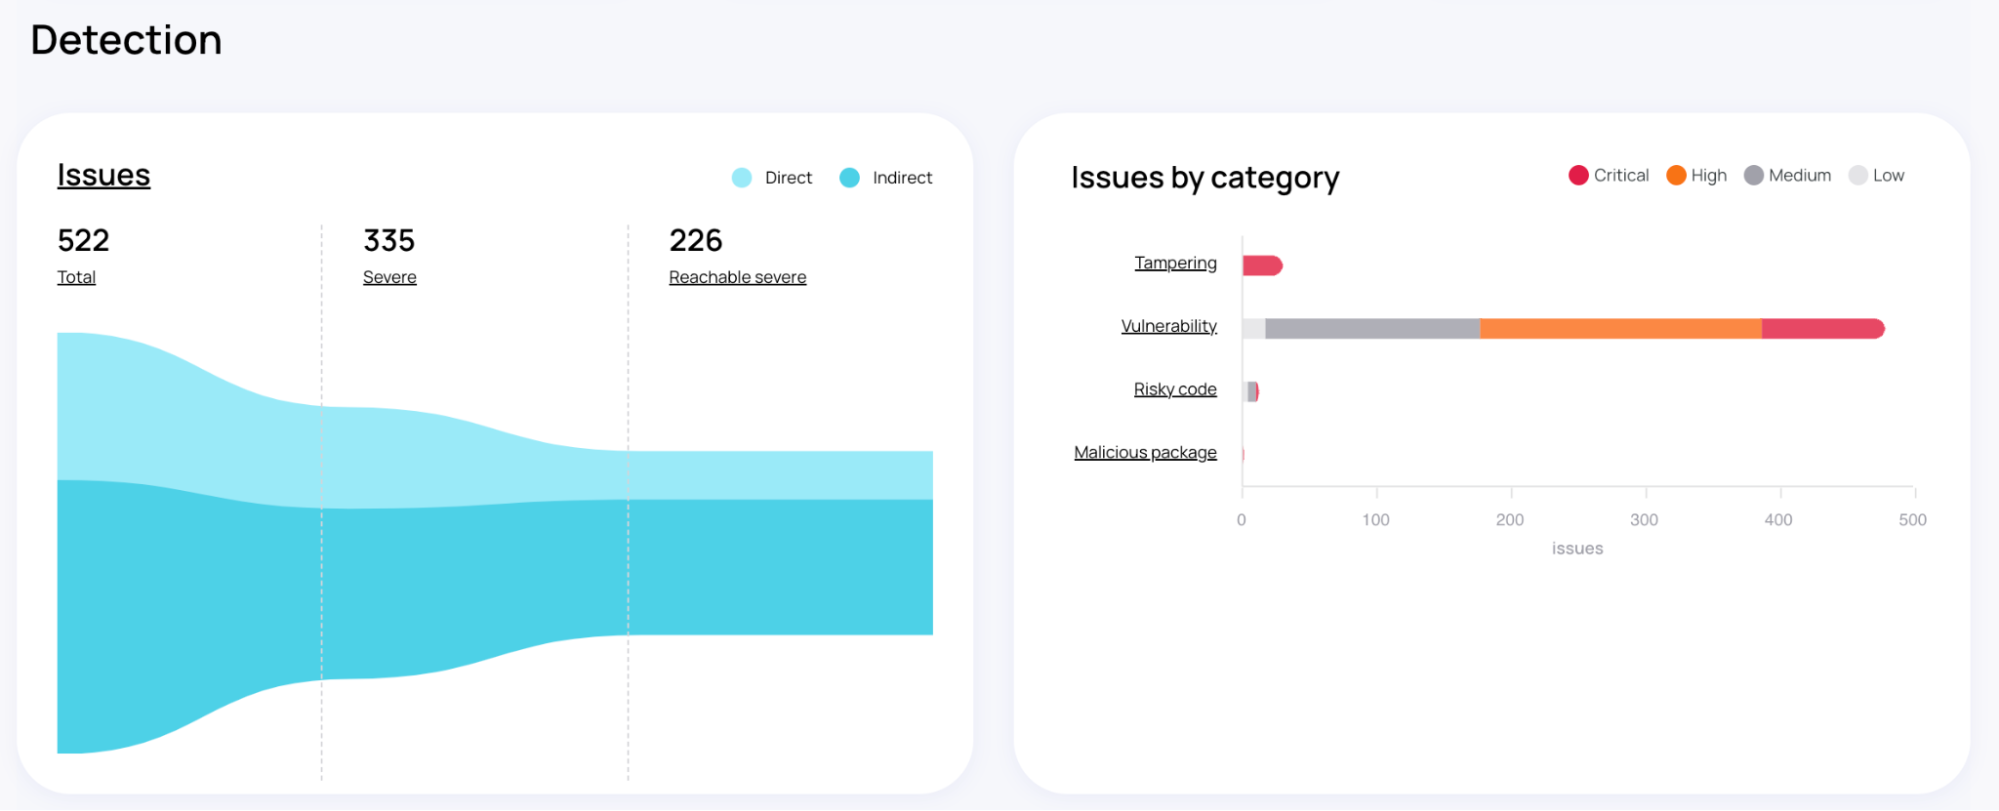Viewport: 1999px width, 811px height.
Task: Toggle the Indirect legend dot
Action: tap(849, 178)
